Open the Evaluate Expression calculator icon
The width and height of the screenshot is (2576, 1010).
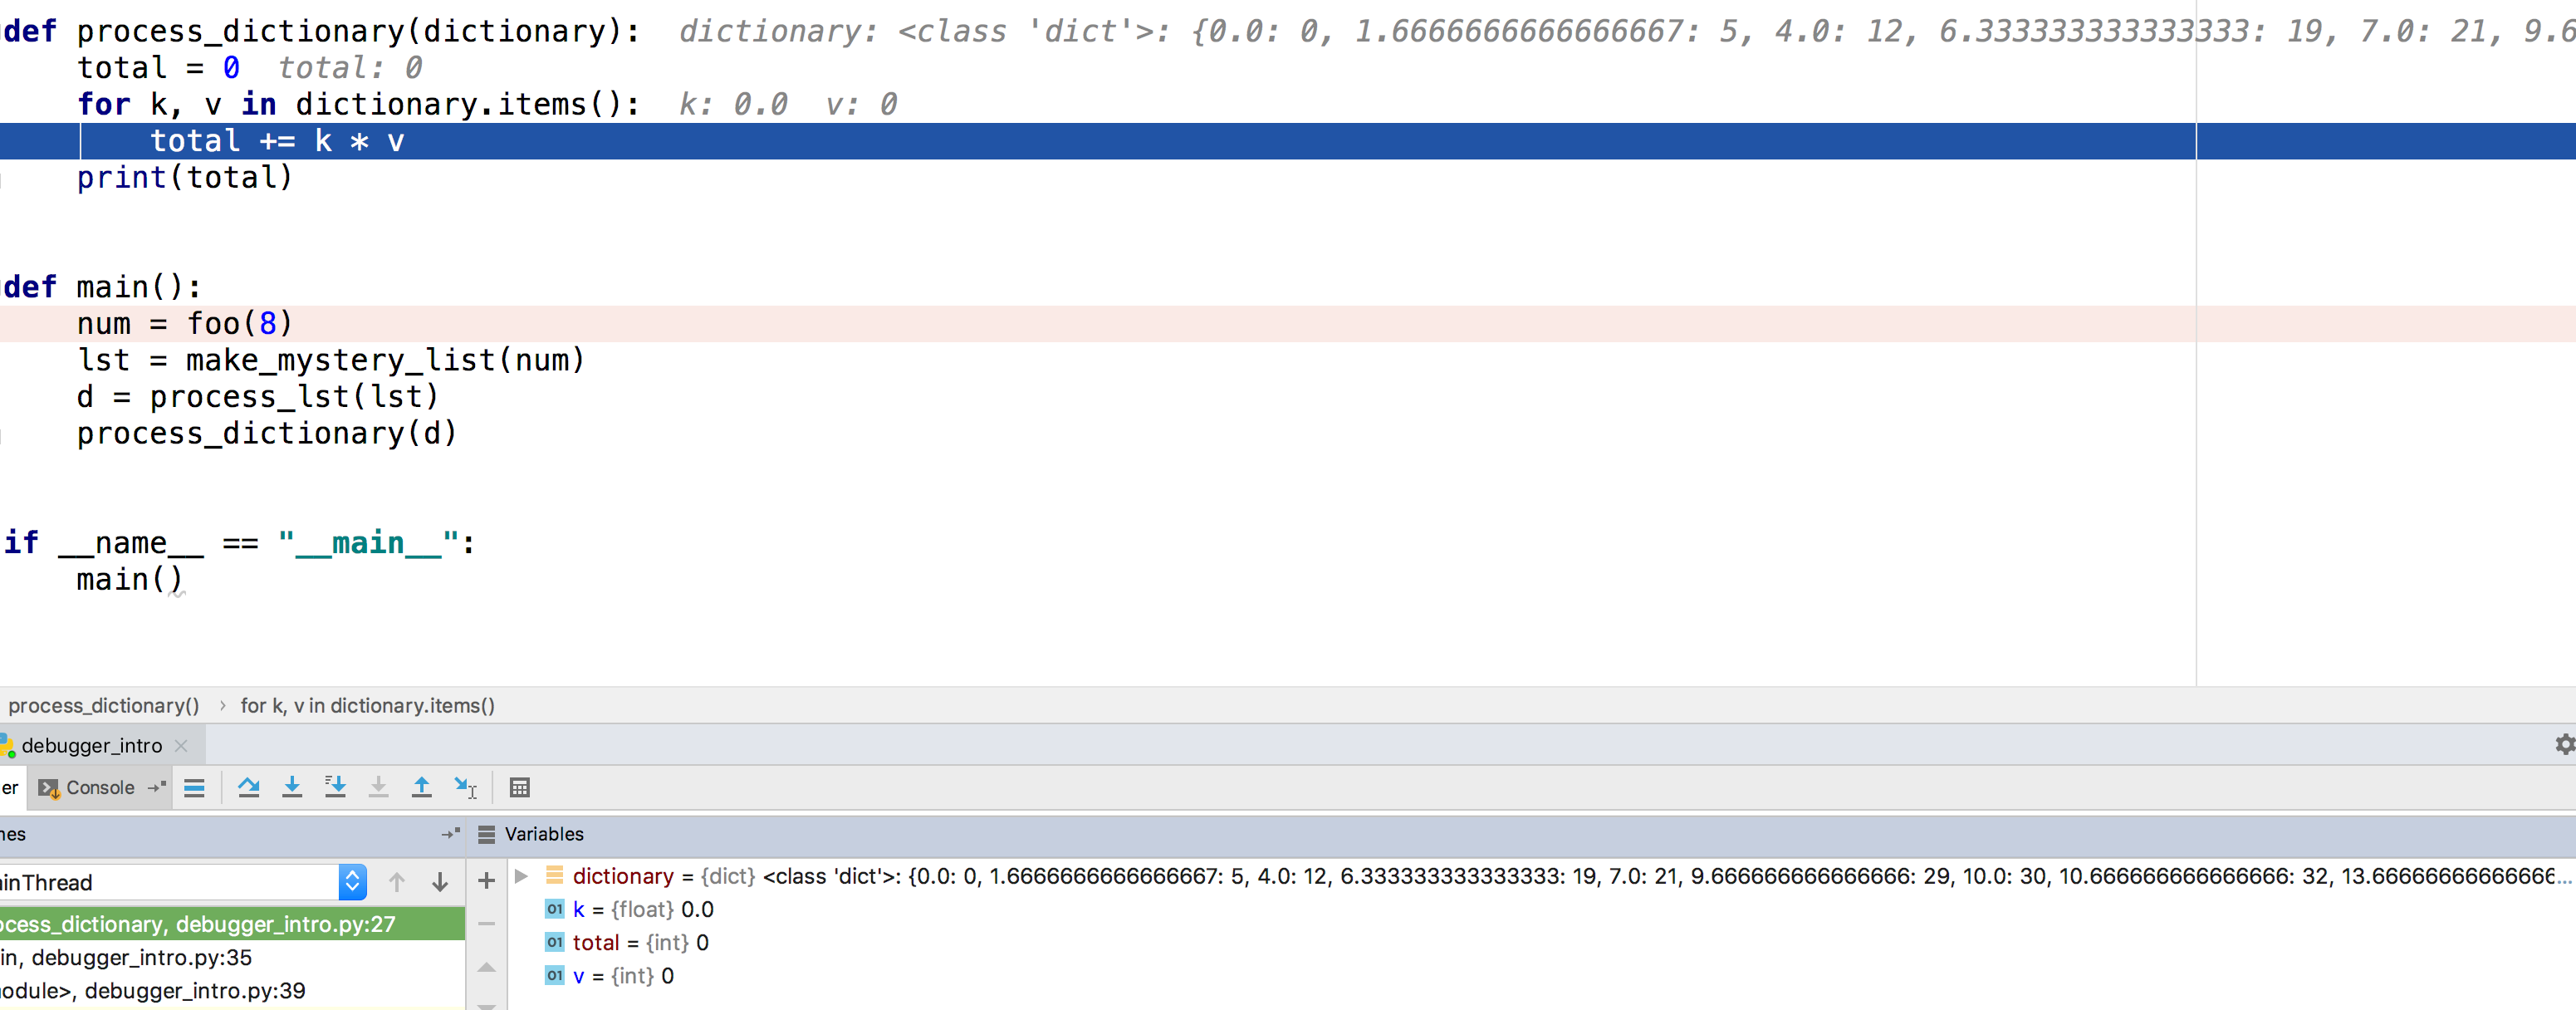tap(520, 788)
